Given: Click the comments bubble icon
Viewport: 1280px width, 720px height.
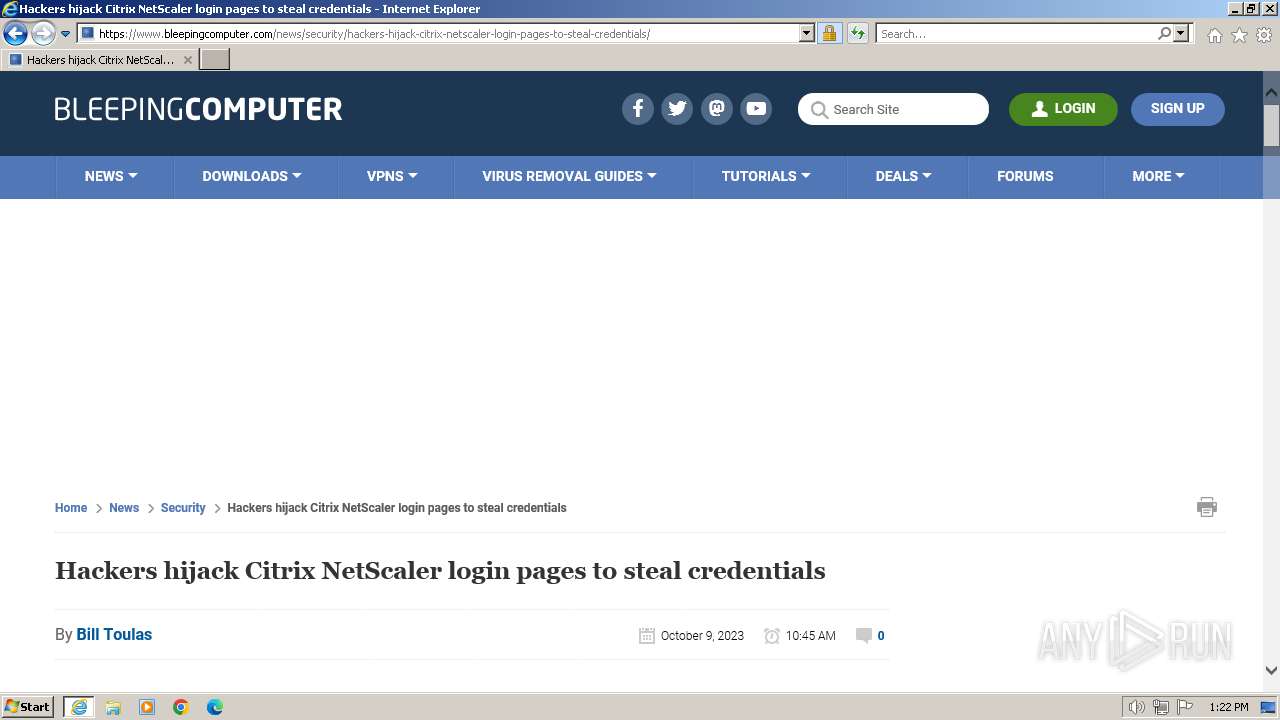Looking at the screenshot, I should [x=864, y=635].
